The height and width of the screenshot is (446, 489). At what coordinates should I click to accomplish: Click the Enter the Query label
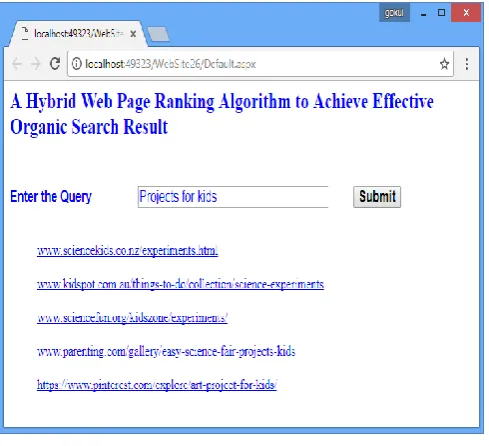[51, 196]
